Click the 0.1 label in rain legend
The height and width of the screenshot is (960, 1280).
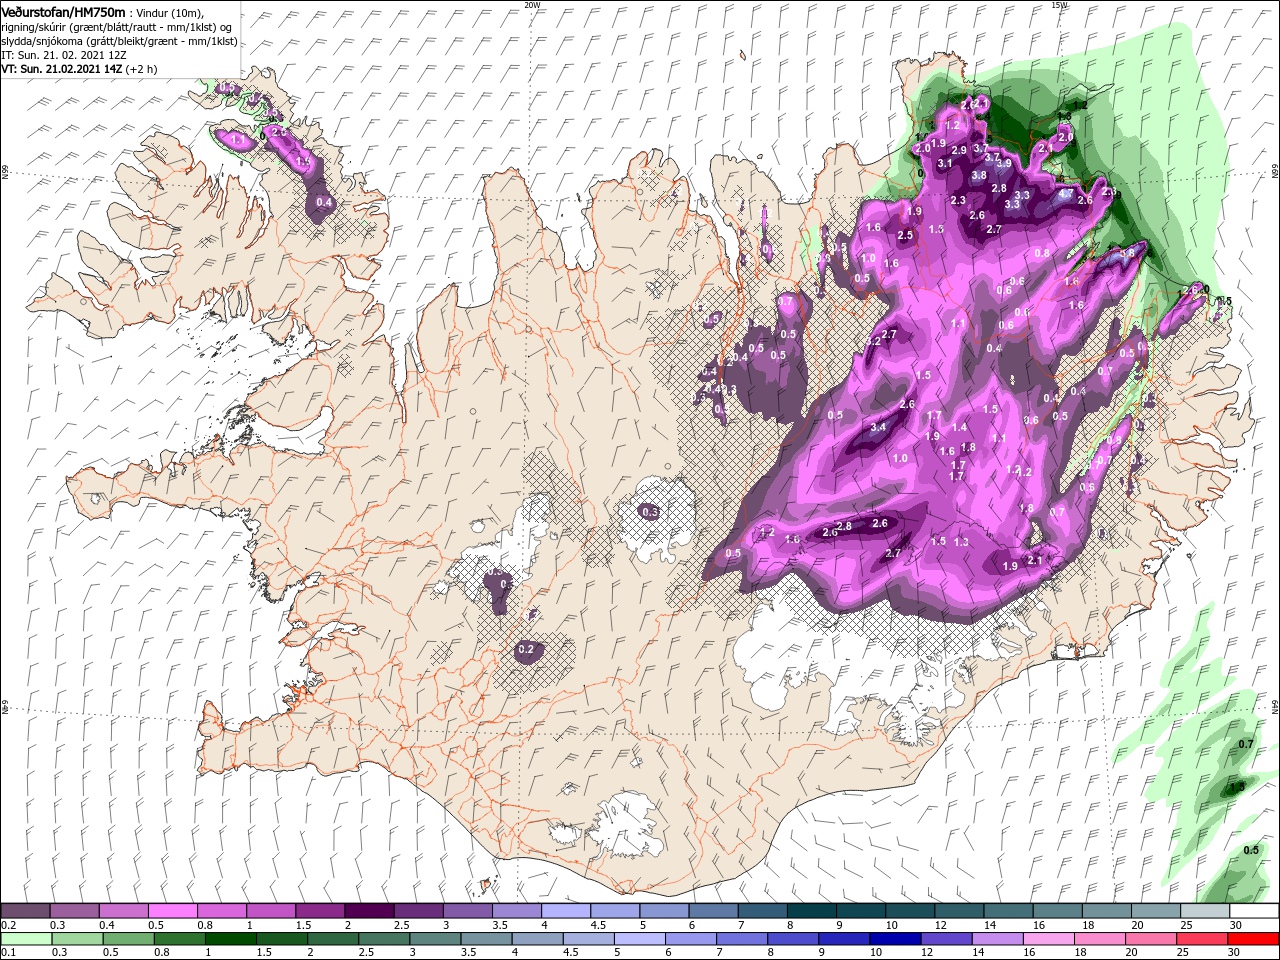coord(8,952)
